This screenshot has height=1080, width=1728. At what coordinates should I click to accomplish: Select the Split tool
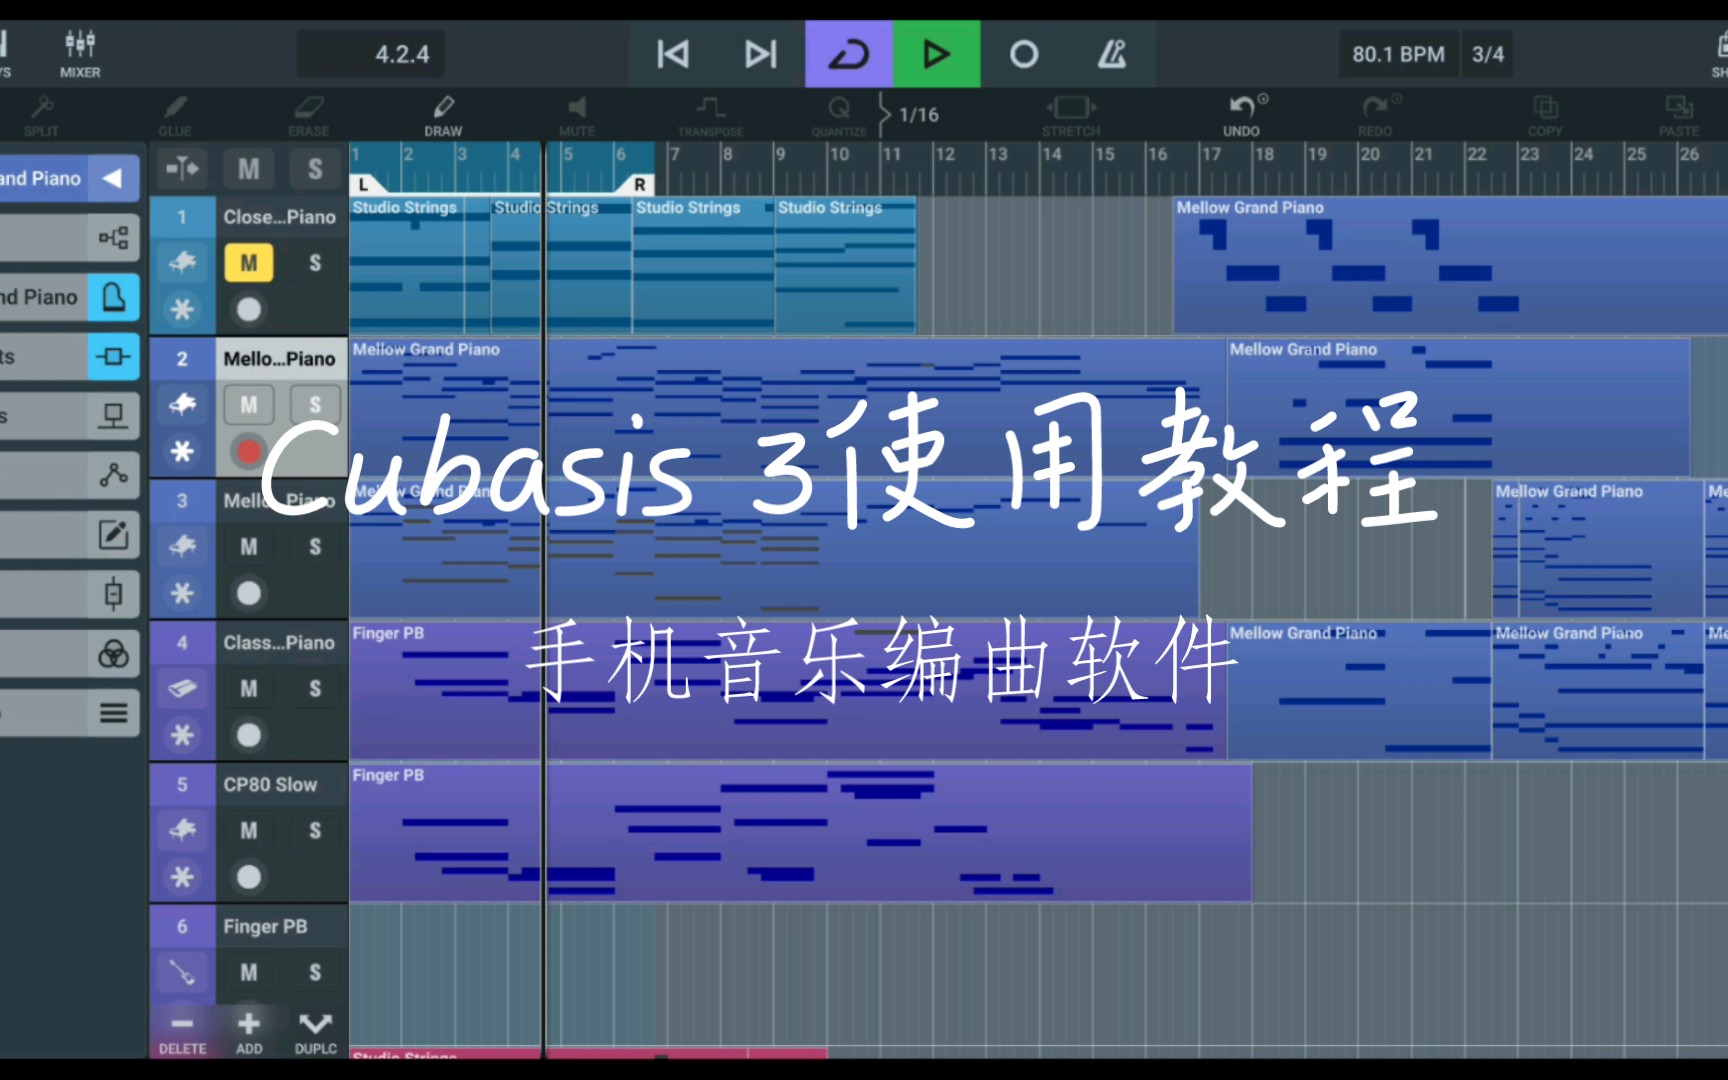coord(41,115)
